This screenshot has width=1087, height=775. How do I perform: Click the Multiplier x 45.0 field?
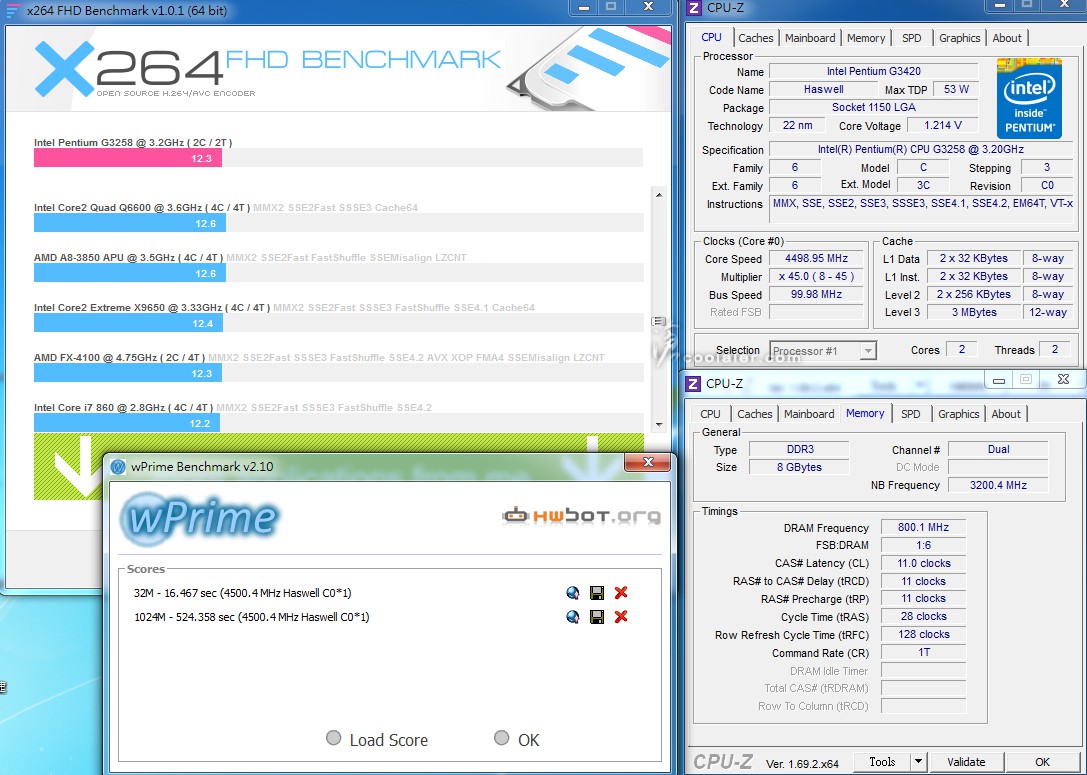tap(817, 276)
